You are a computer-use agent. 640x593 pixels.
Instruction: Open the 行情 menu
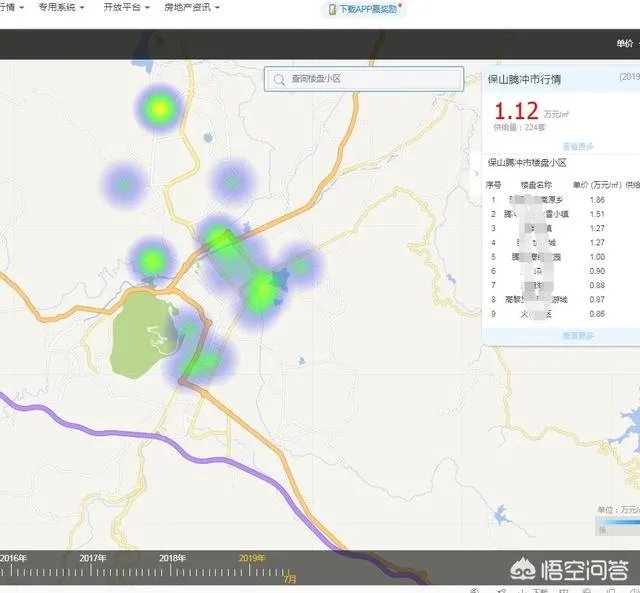pos(10,7)
